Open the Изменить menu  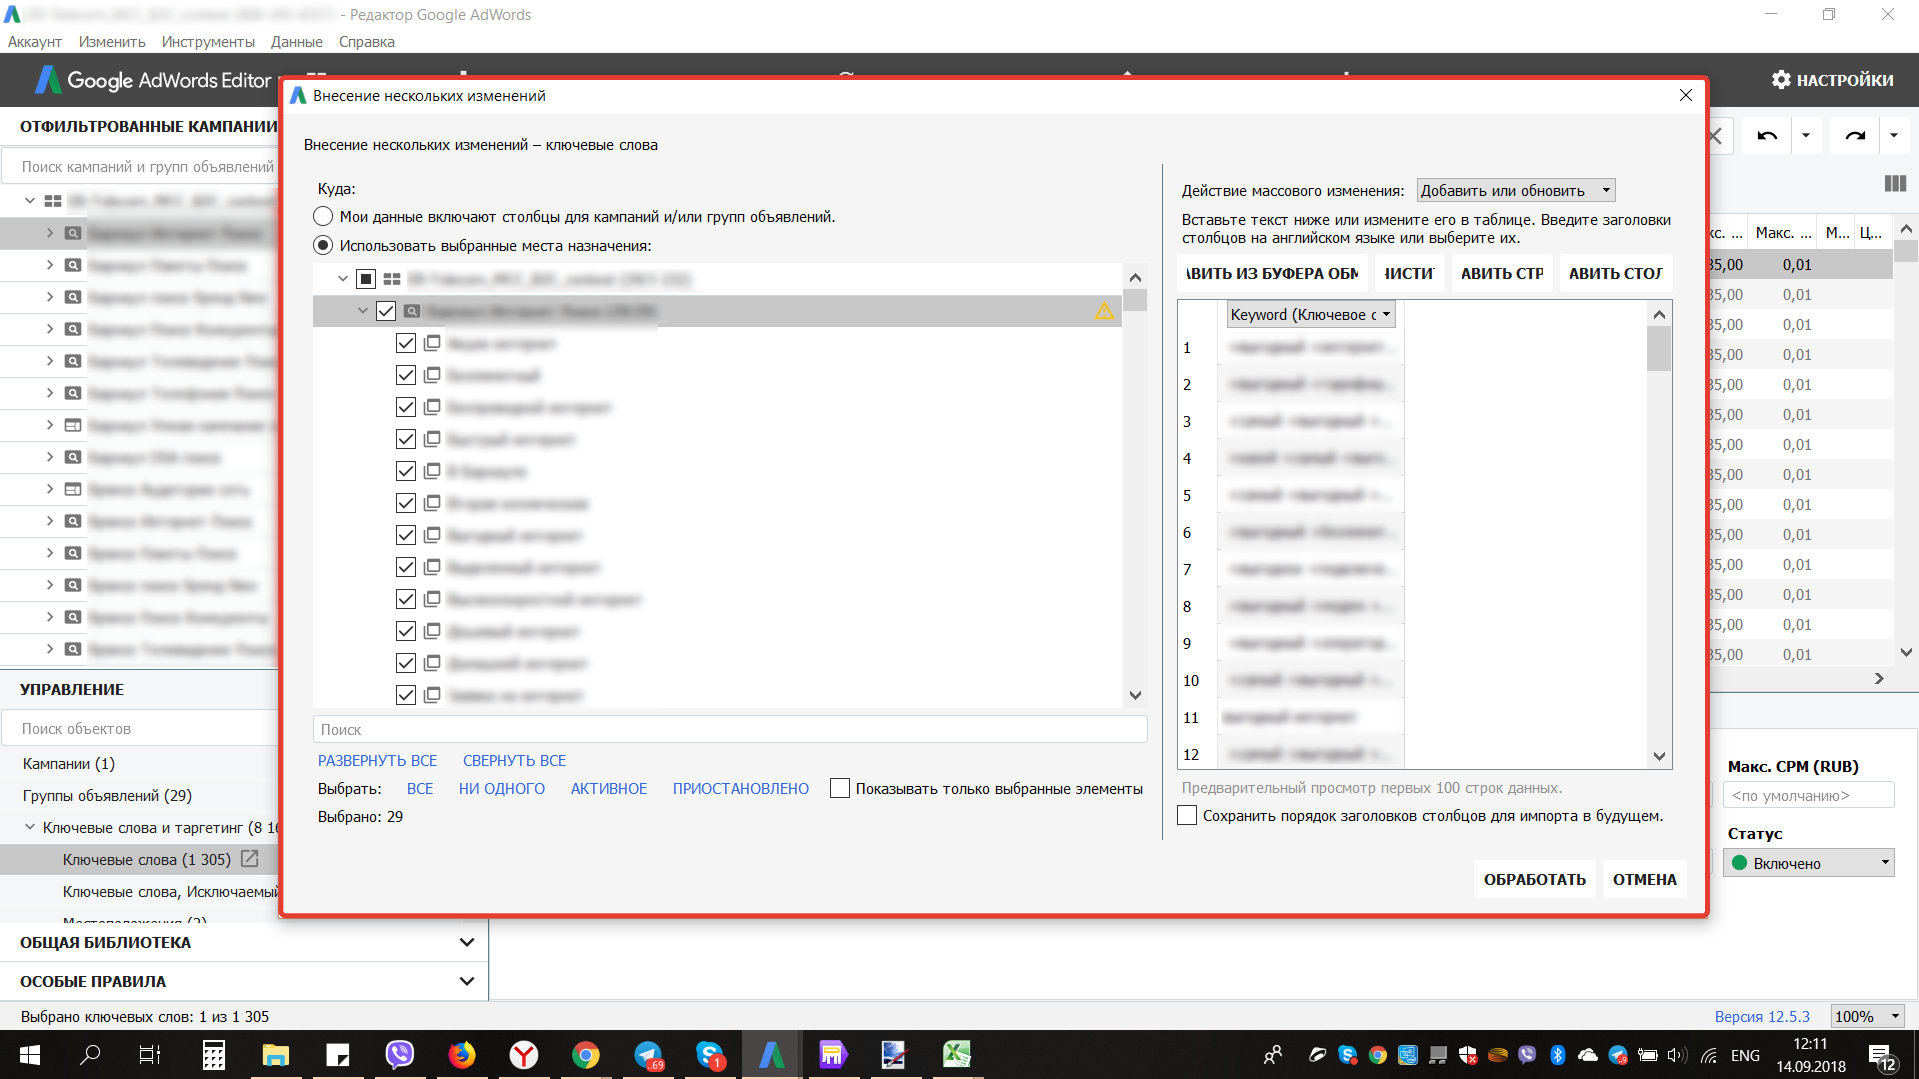coord(112,42)
